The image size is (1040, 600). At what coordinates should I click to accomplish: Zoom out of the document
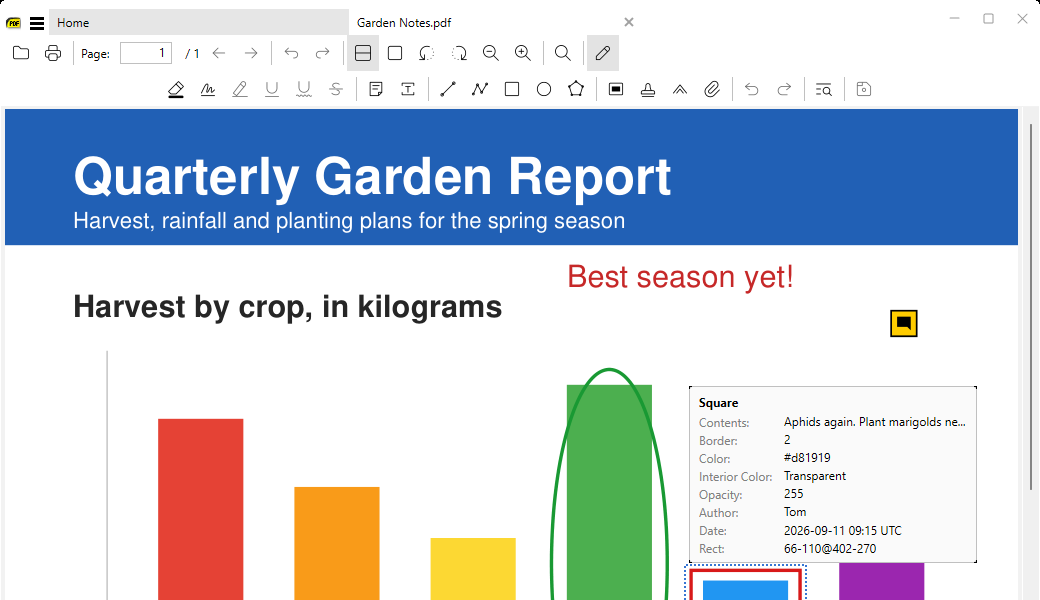point(491,53)
